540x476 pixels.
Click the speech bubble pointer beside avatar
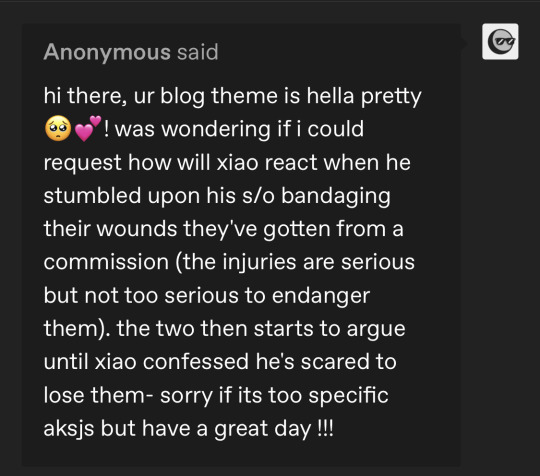(464, 43)
